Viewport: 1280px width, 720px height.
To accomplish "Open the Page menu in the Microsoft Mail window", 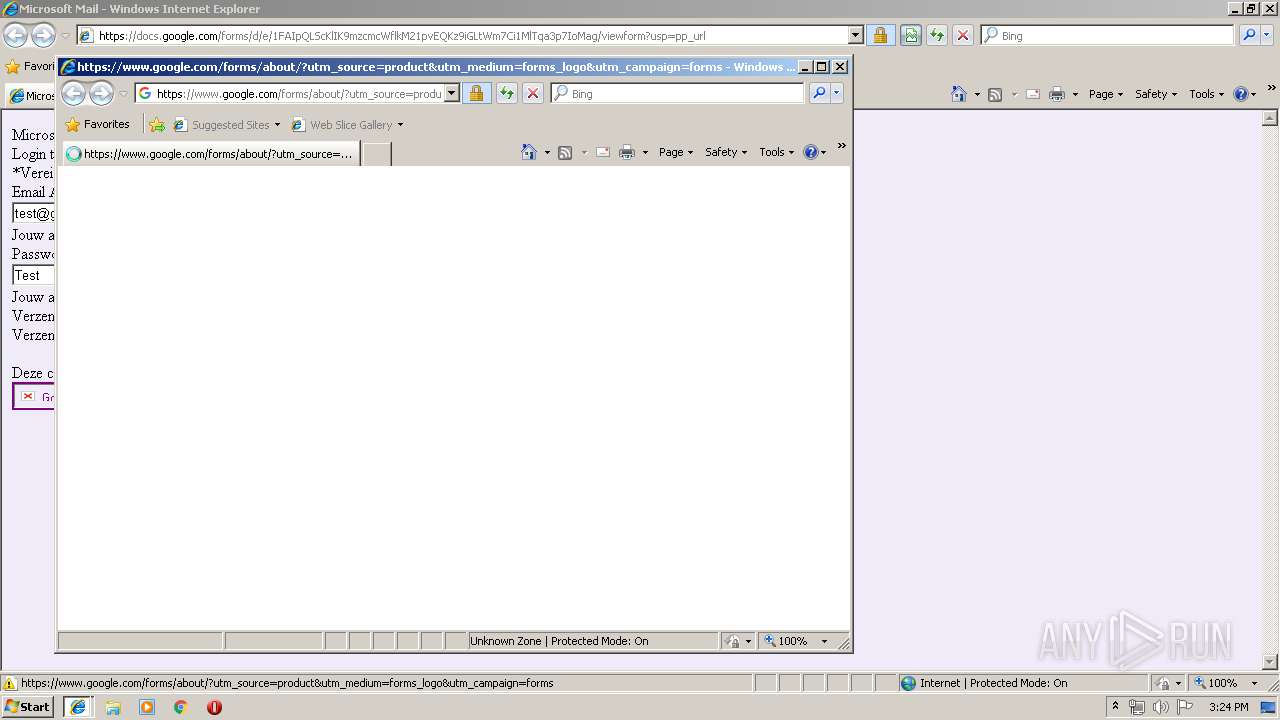I will [1106, 94].
